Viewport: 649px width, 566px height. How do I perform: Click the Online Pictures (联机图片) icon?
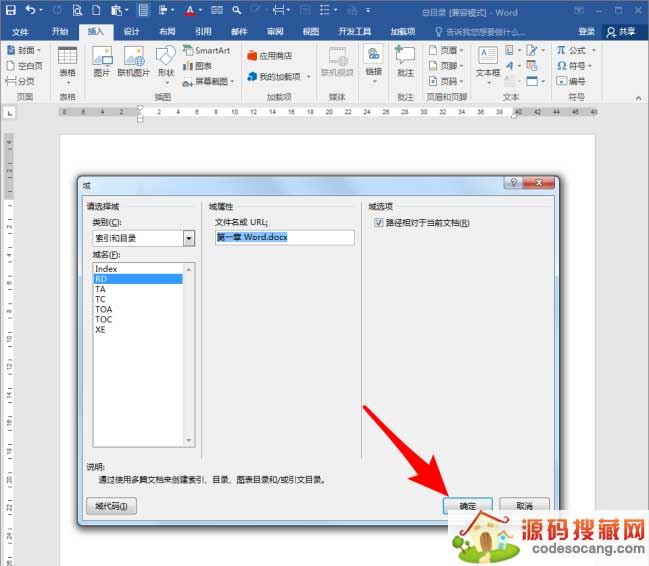pyautogui.click(x=133, y=62)
